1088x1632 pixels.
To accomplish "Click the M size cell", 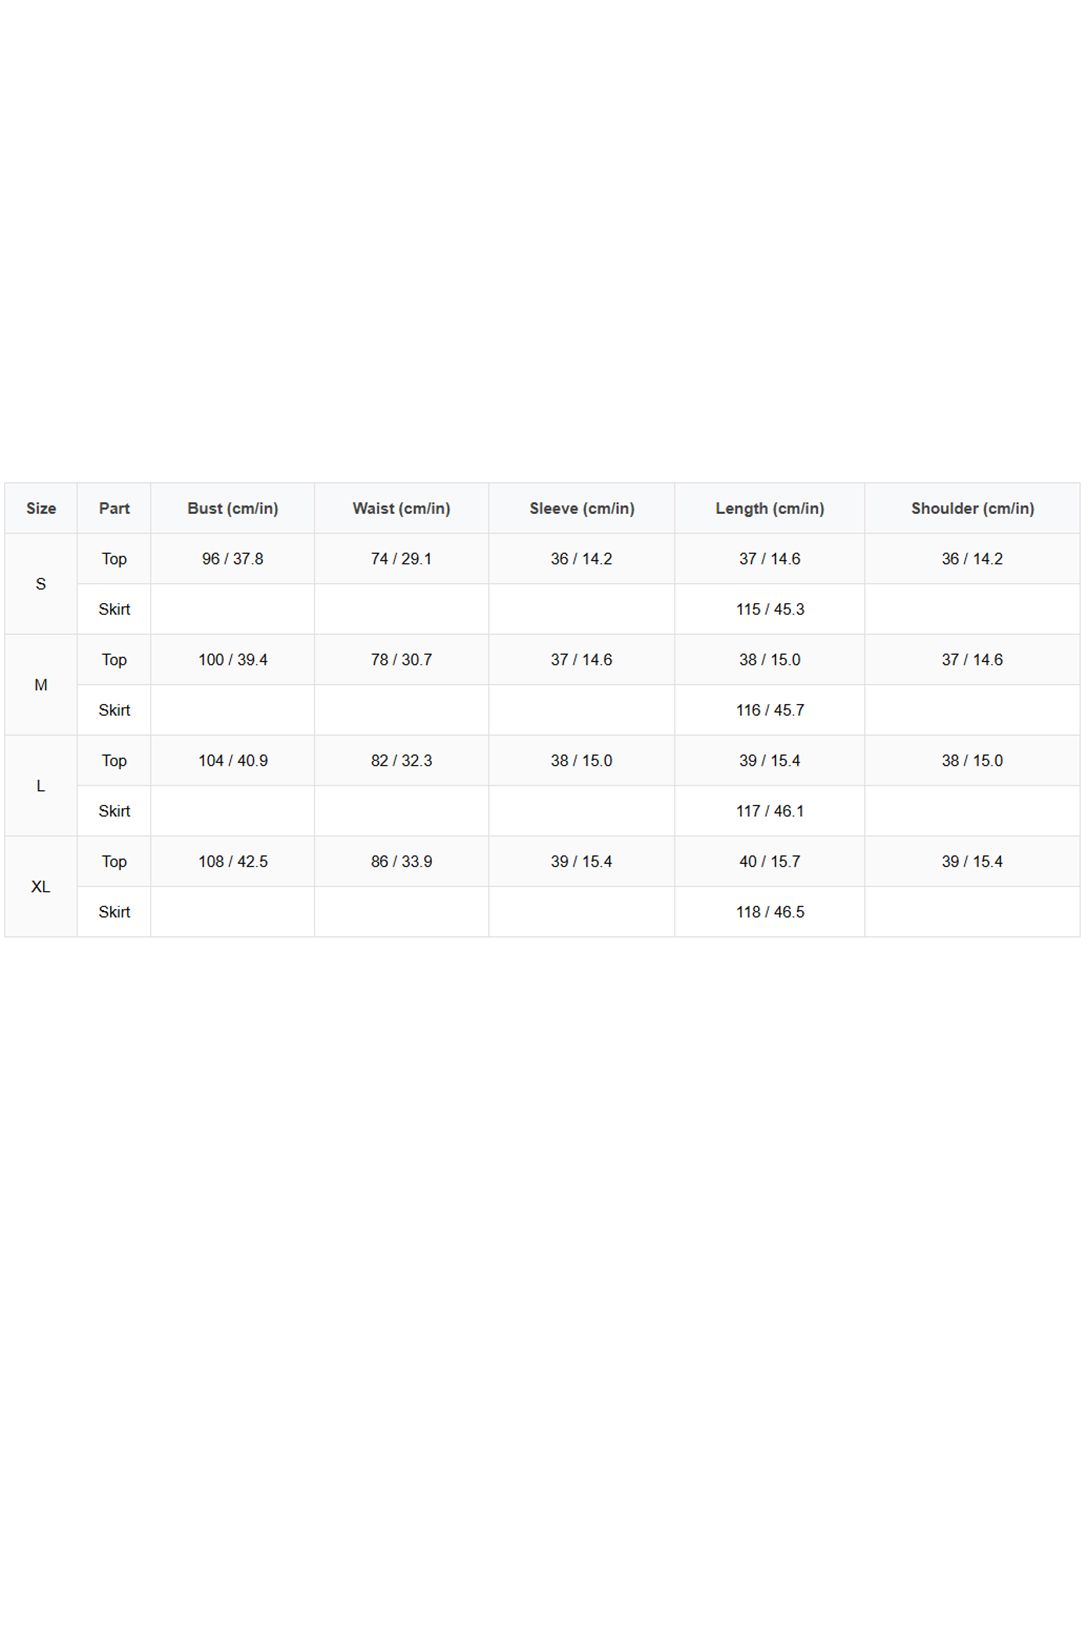I will pos(41,685).
